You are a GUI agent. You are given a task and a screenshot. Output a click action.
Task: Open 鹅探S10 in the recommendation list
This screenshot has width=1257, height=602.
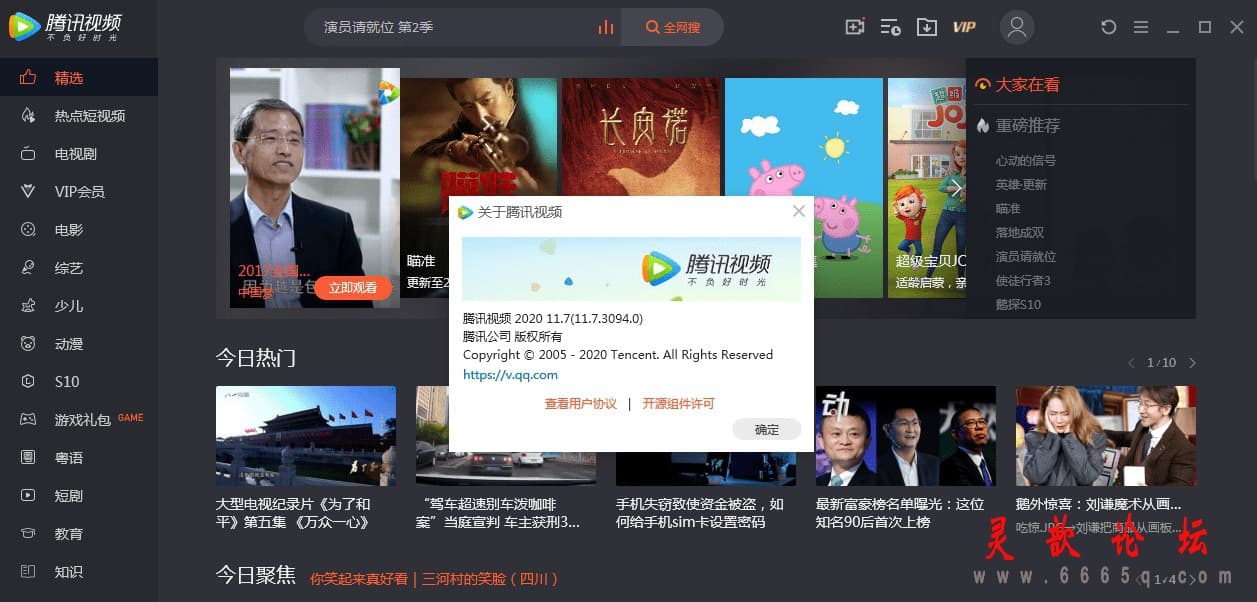[1018, 305]
